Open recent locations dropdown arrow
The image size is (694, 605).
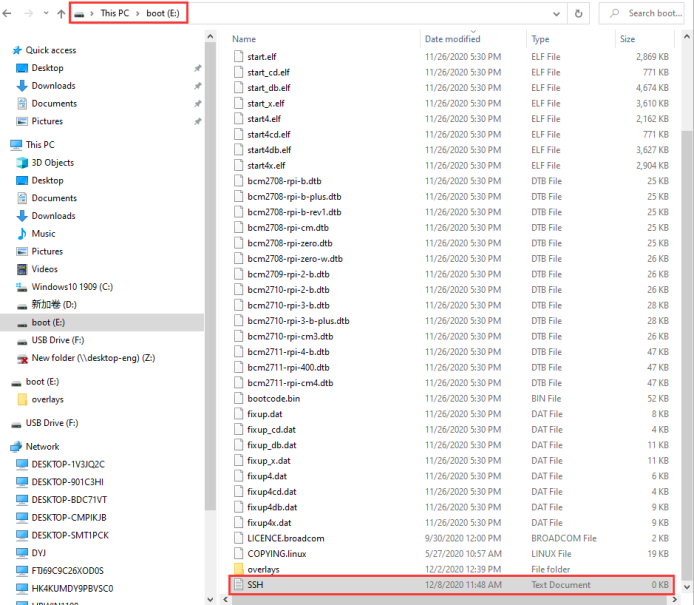(x=46, y=13)
